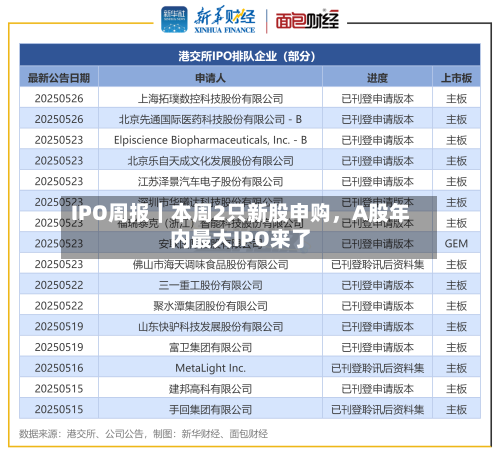Image resolution: width=500 pixels, height=456 pixels.
Task: Click date 20250515 in 手回集团 row
Action: (x=59, y=409)
